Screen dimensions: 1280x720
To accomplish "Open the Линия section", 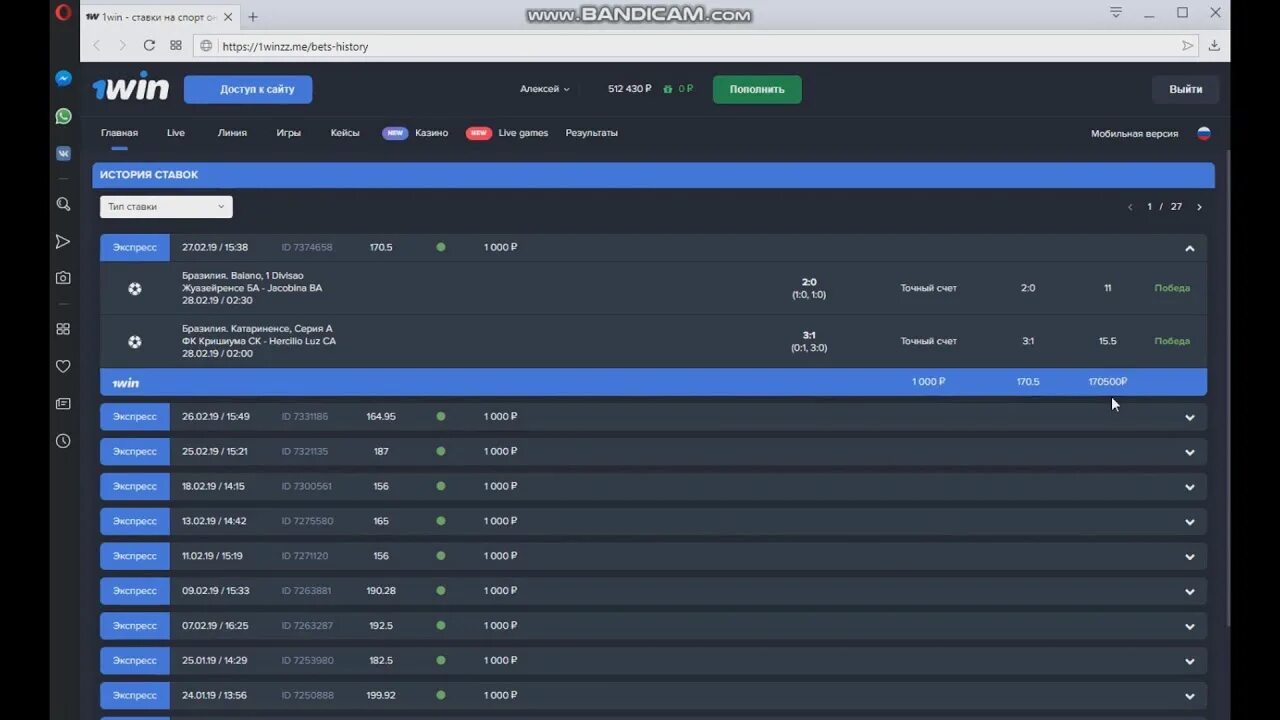I will point(232,133).
